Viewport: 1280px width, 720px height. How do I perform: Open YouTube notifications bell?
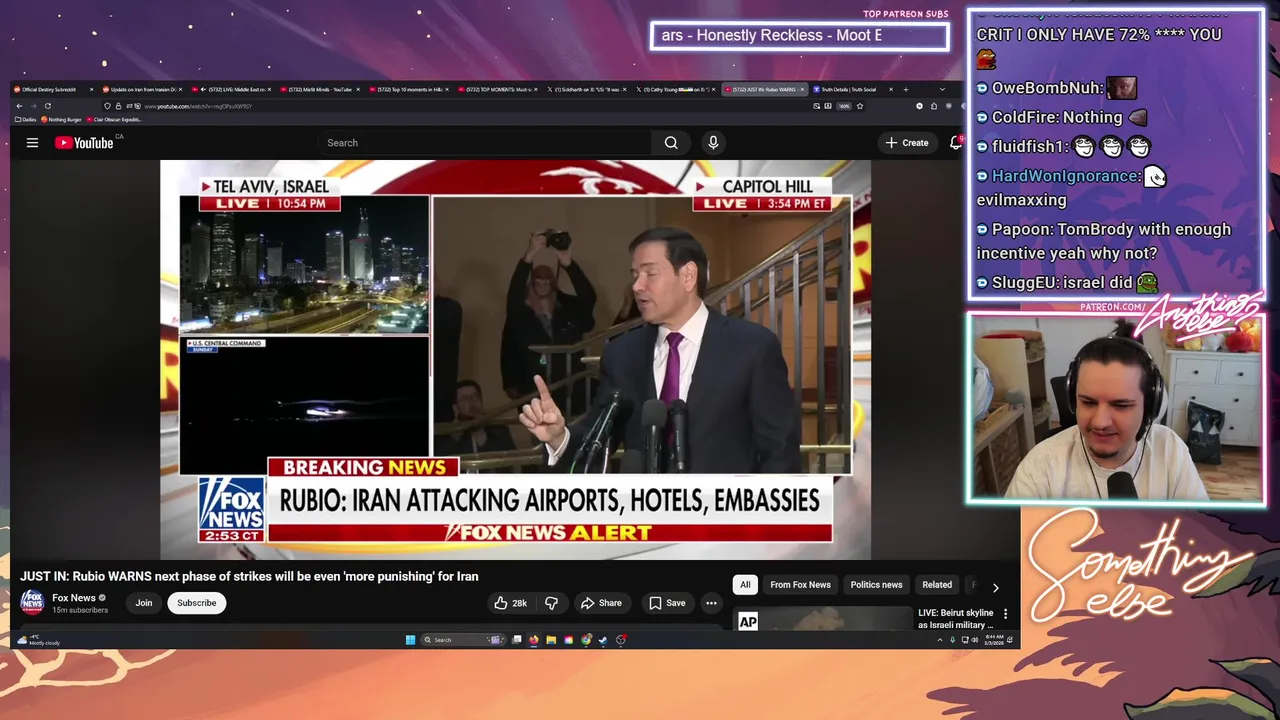pos(956,143)
